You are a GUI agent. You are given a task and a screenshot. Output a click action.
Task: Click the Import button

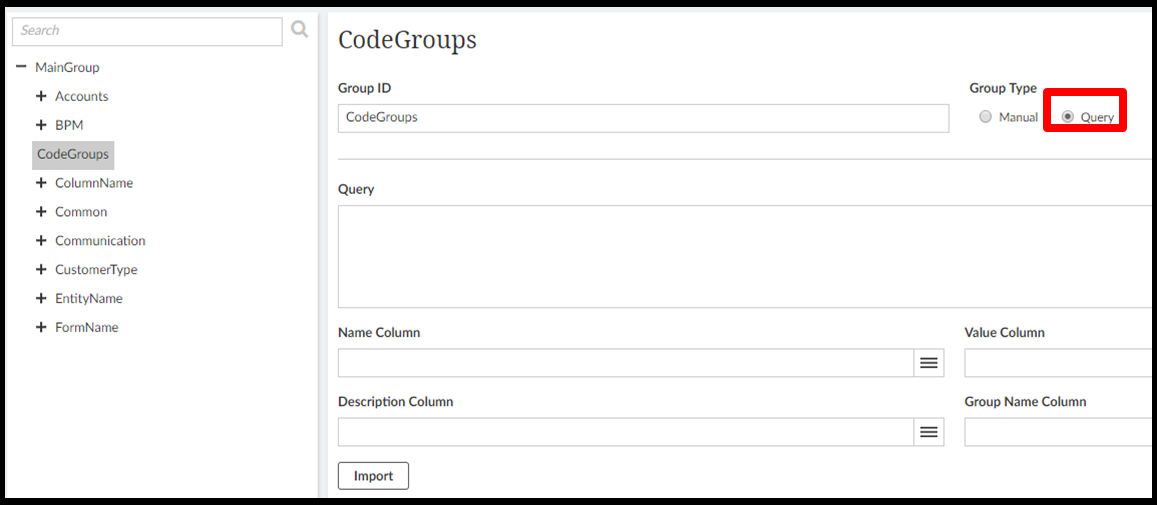click(373, 476)
